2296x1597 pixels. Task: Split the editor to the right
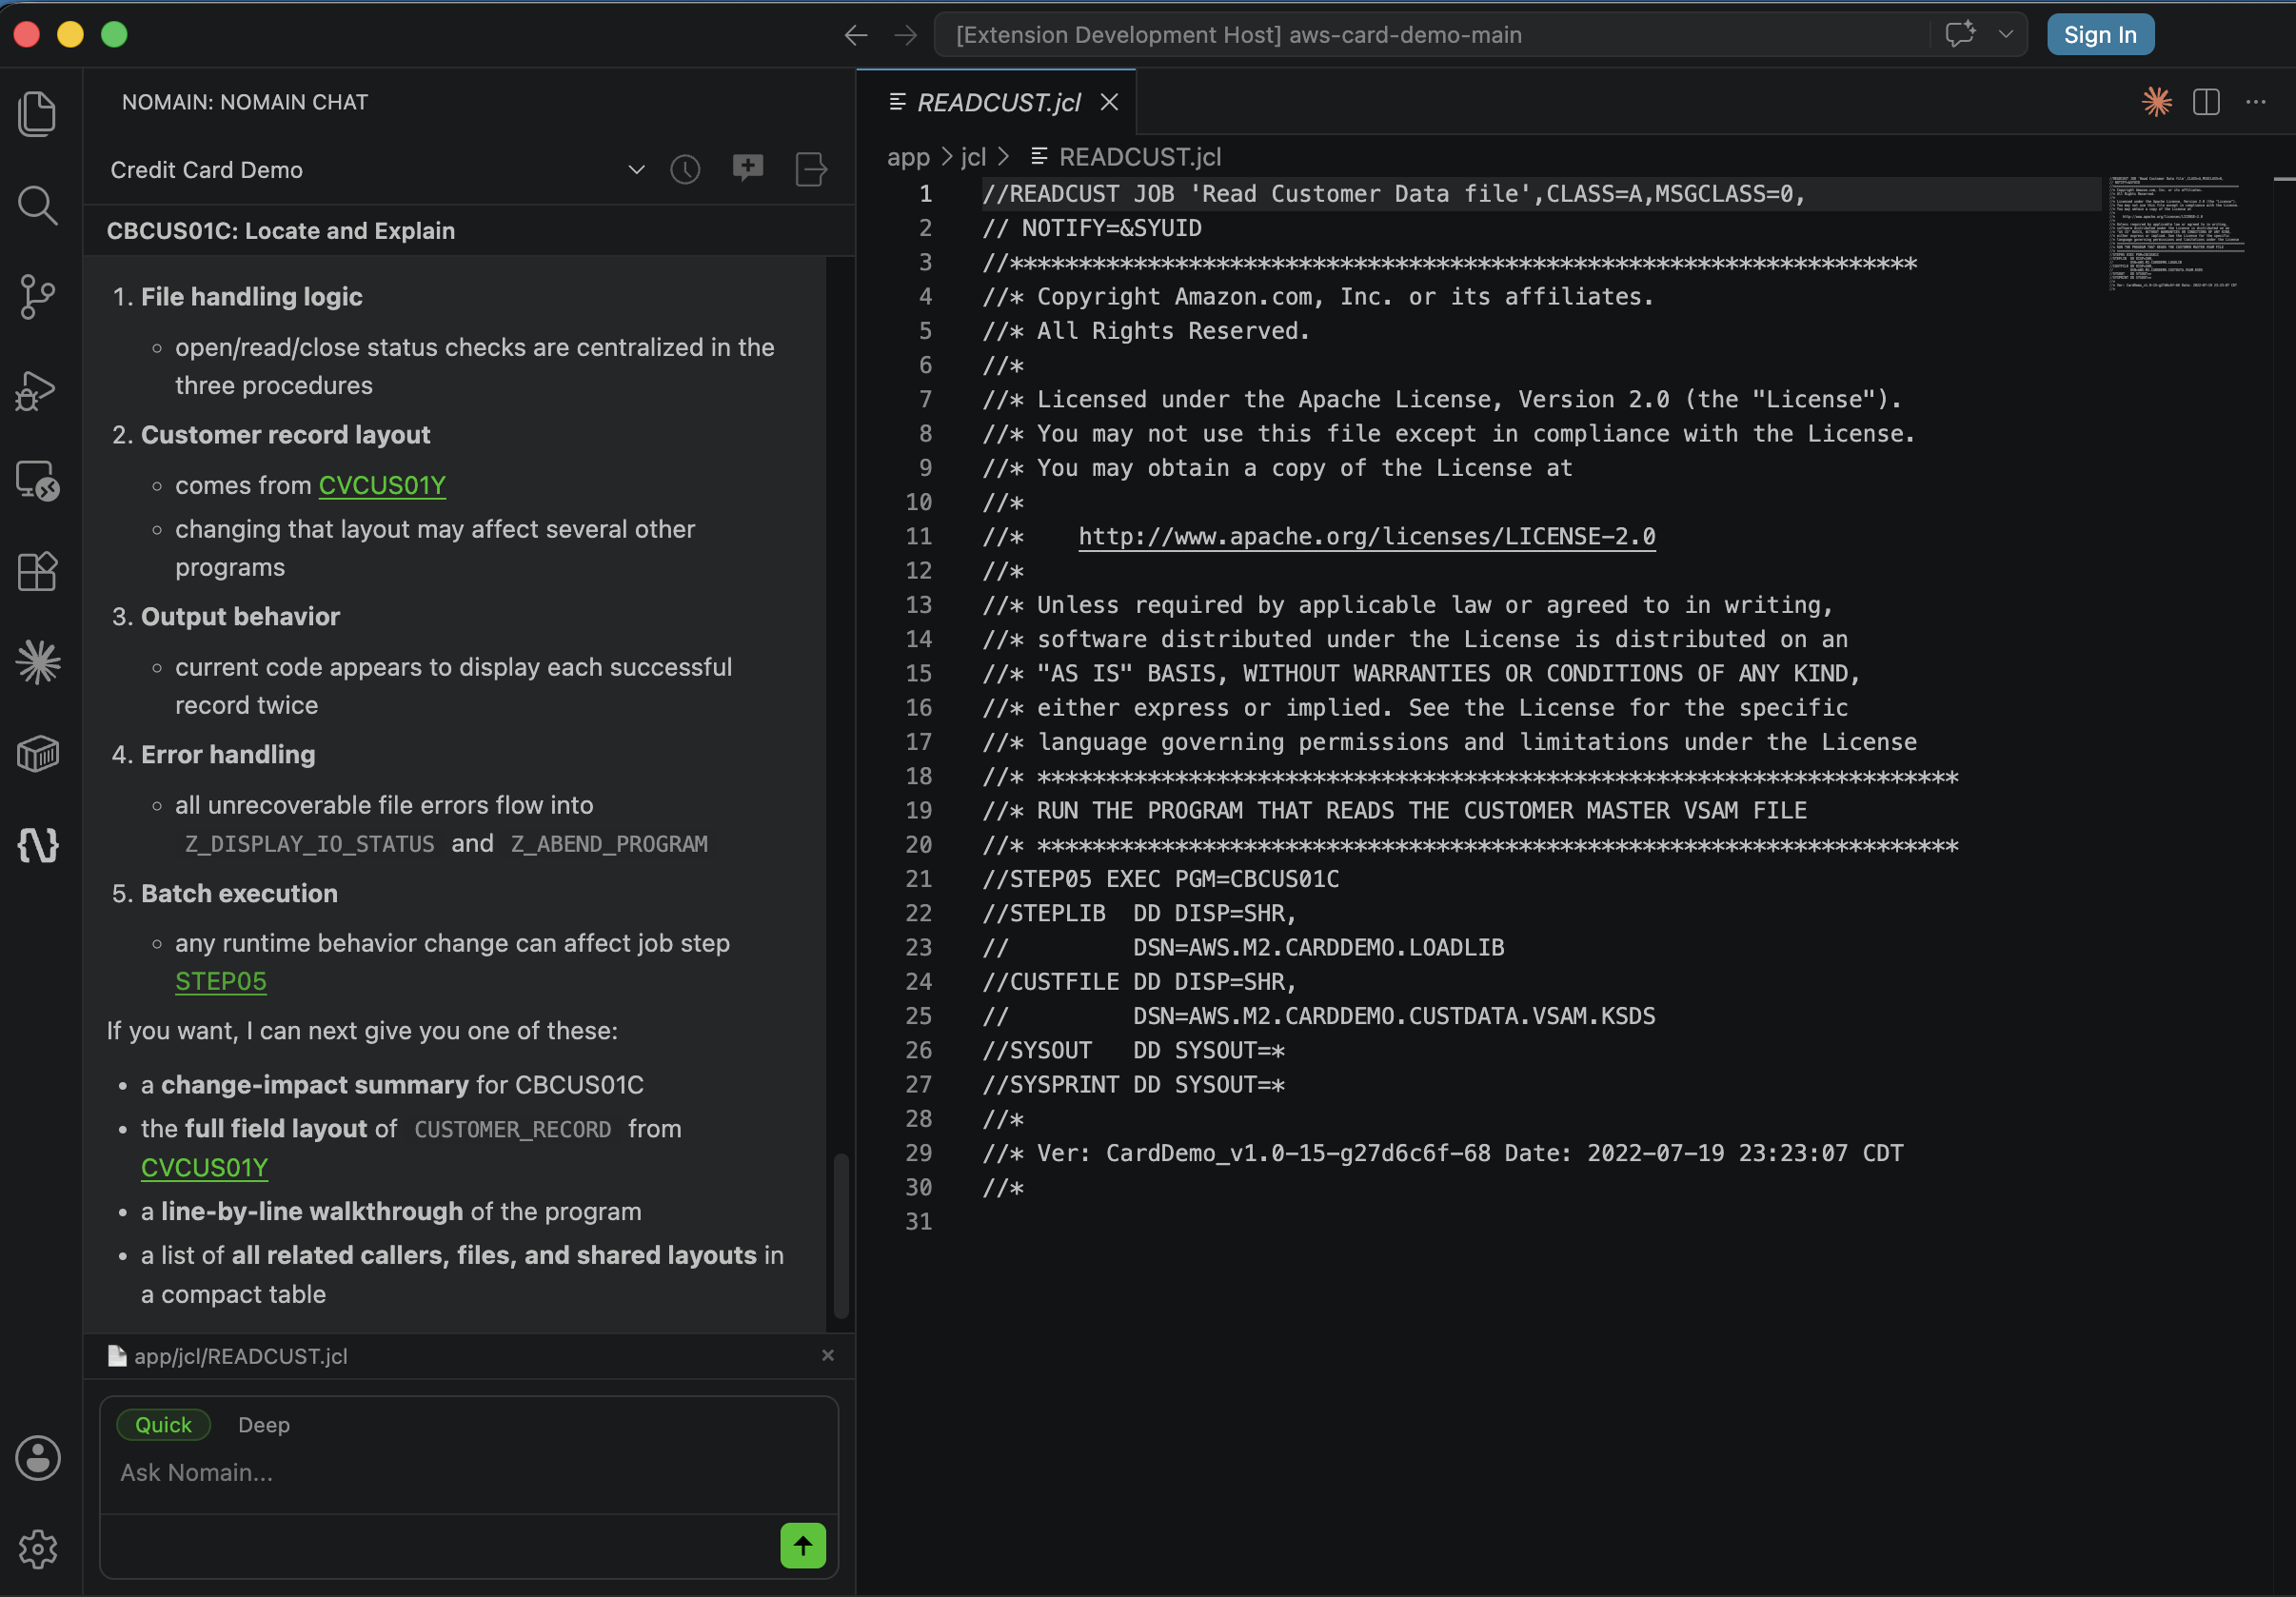pyautogui.click(x=2206, y=102)
